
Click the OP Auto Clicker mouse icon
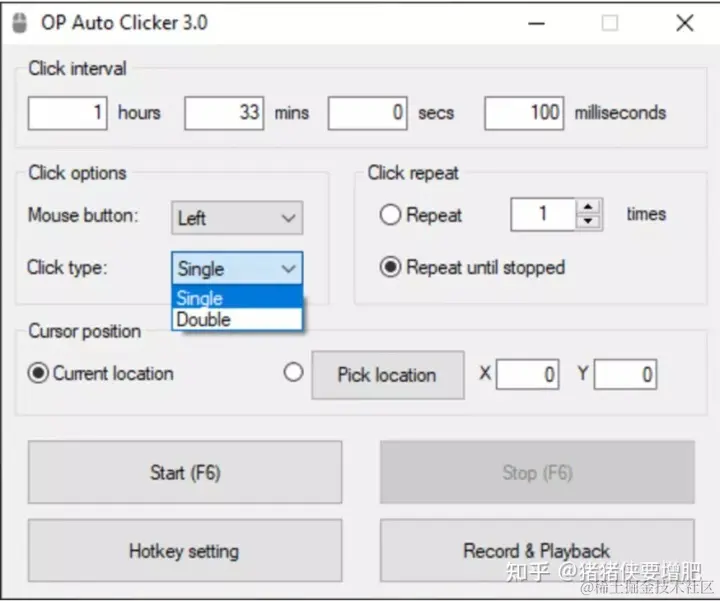click(x=19, y=23)
